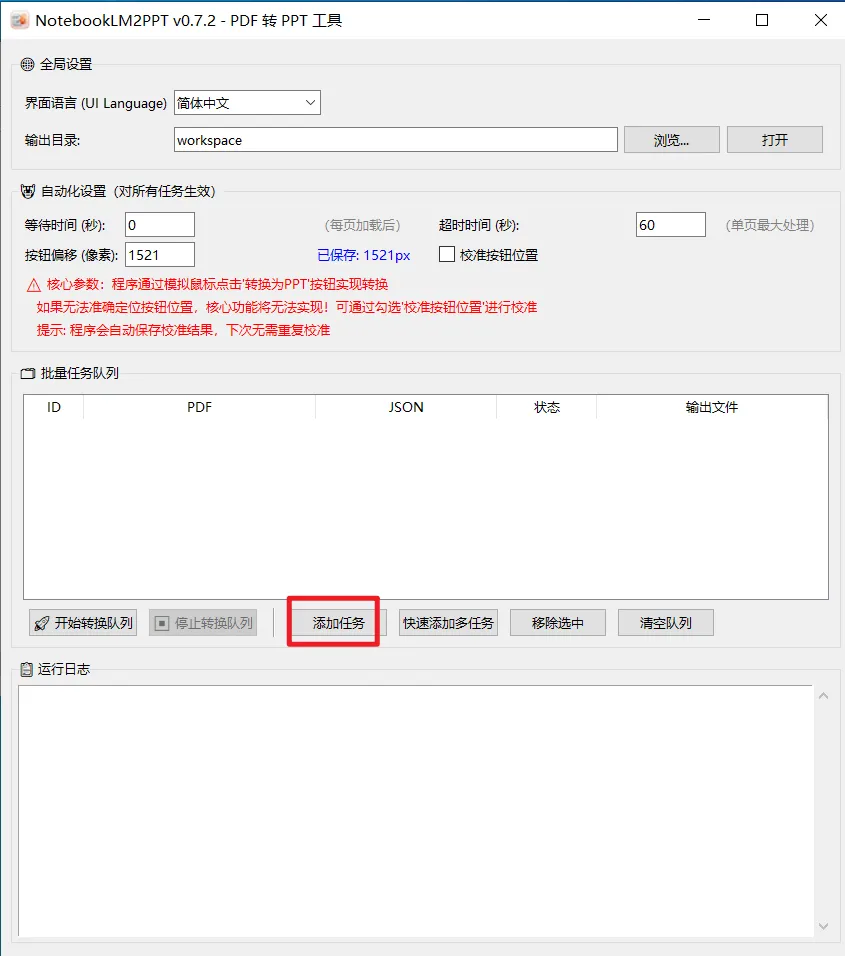The image size is (845, 956).
Task: Click the ID column header
Action: (x=54, y=407)
